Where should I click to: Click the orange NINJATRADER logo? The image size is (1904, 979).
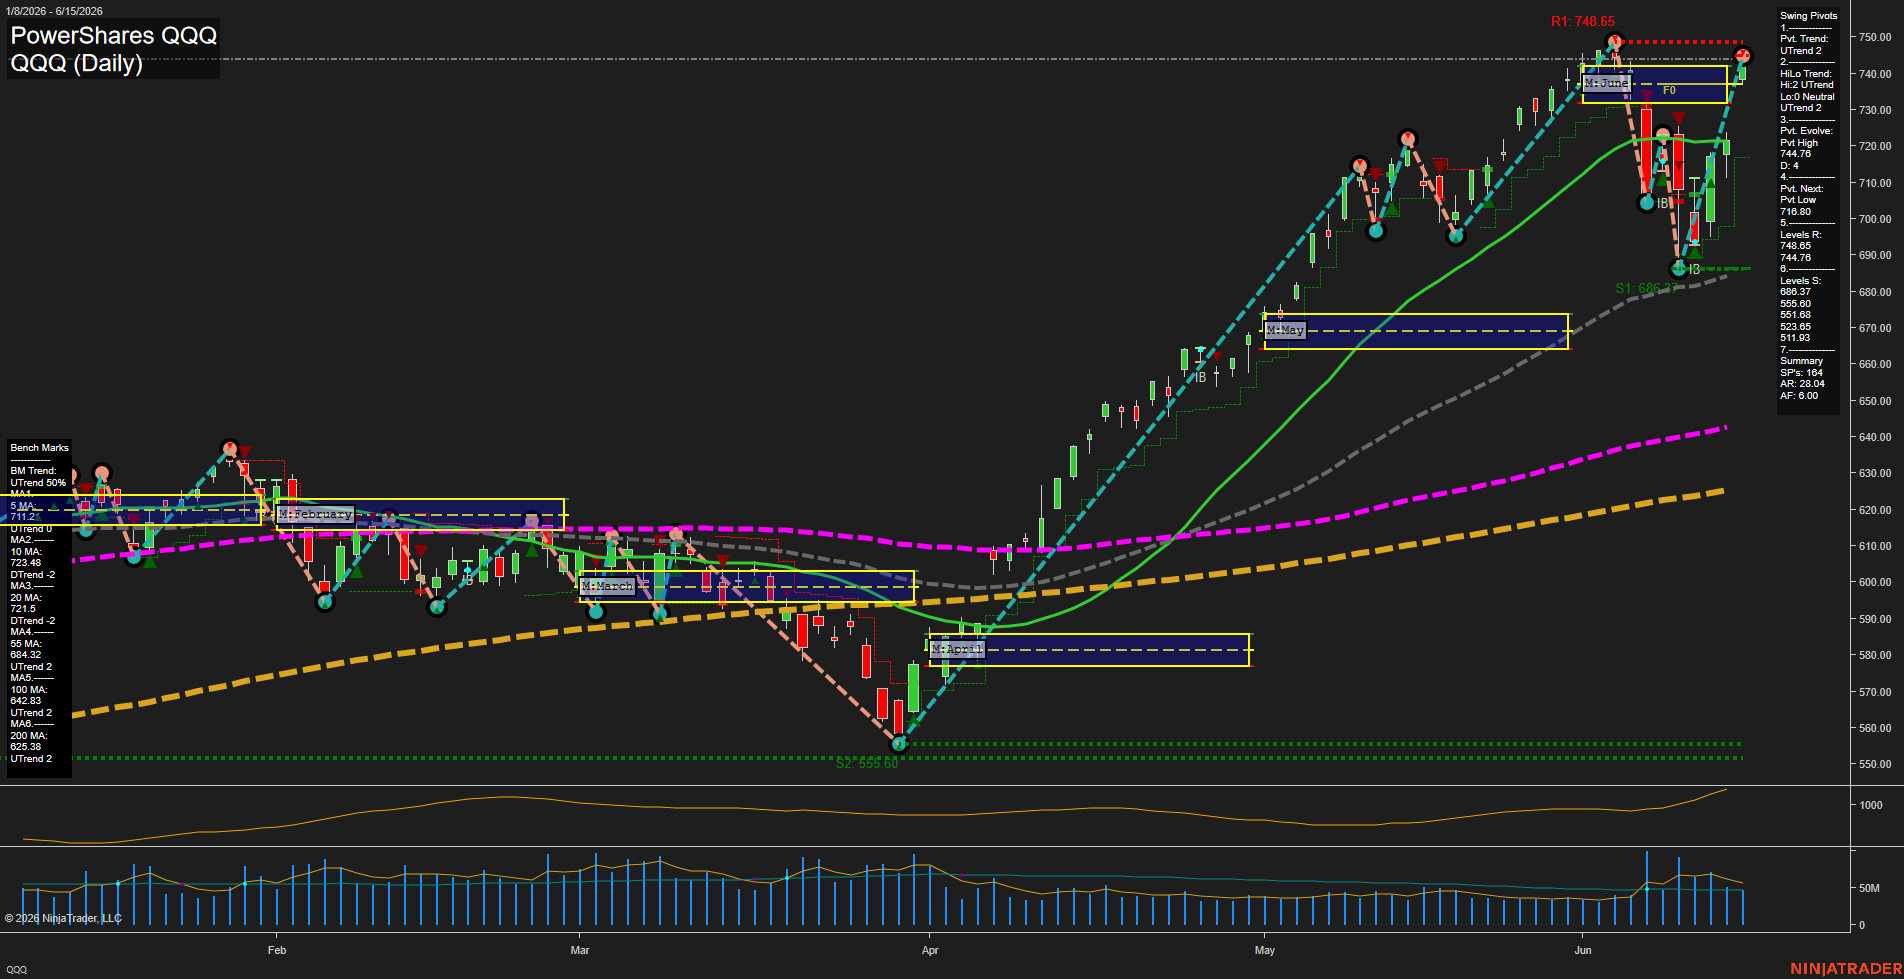pos(1846,969)
